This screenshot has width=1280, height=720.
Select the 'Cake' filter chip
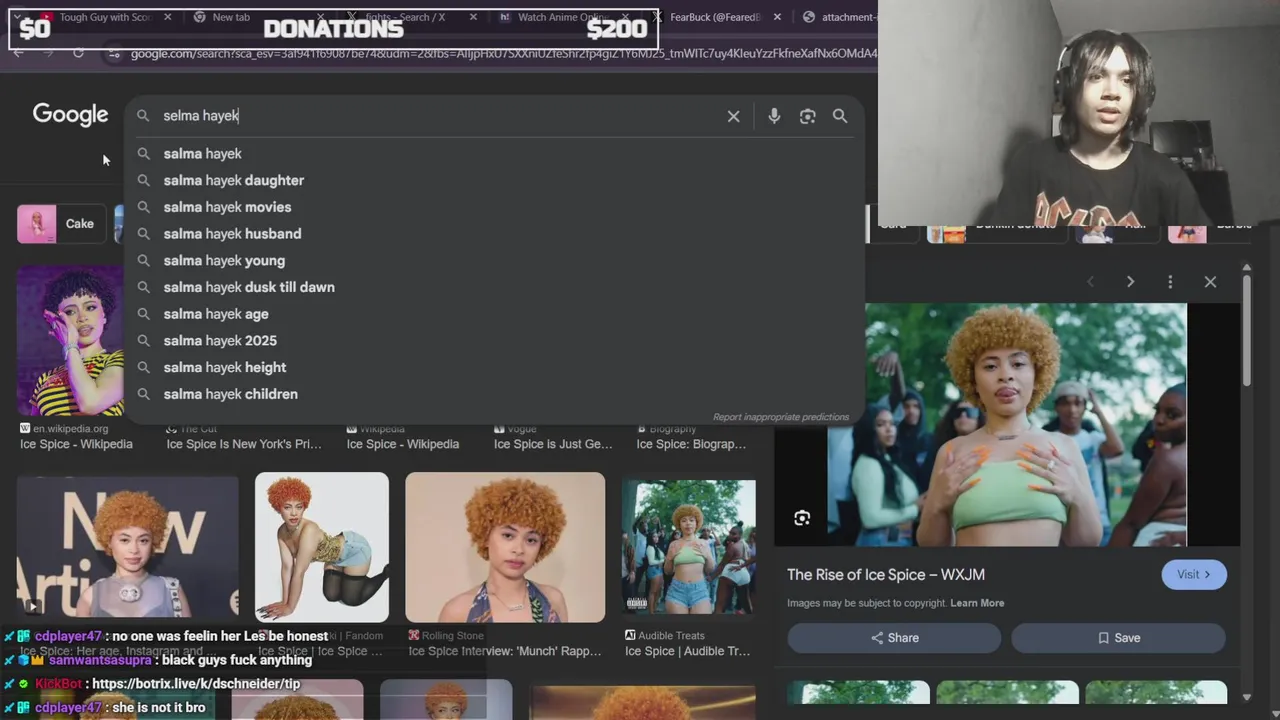pos(60,224)
